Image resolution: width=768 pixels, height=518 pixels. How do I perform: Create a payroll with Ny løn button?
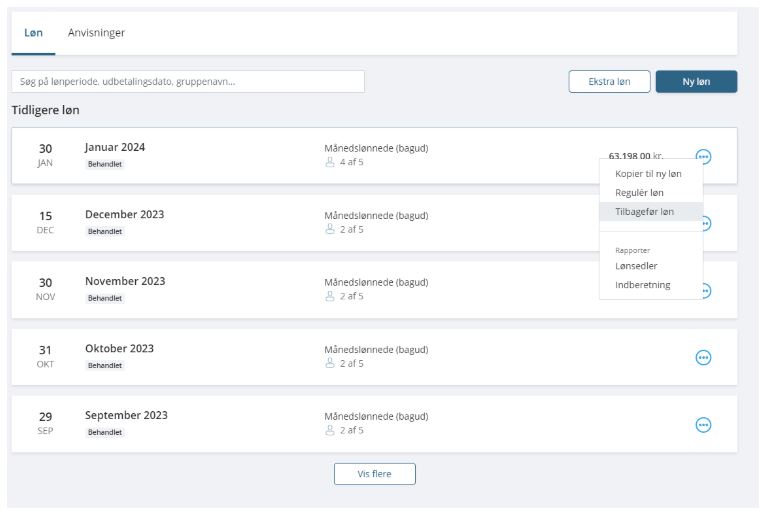[696, 81]
